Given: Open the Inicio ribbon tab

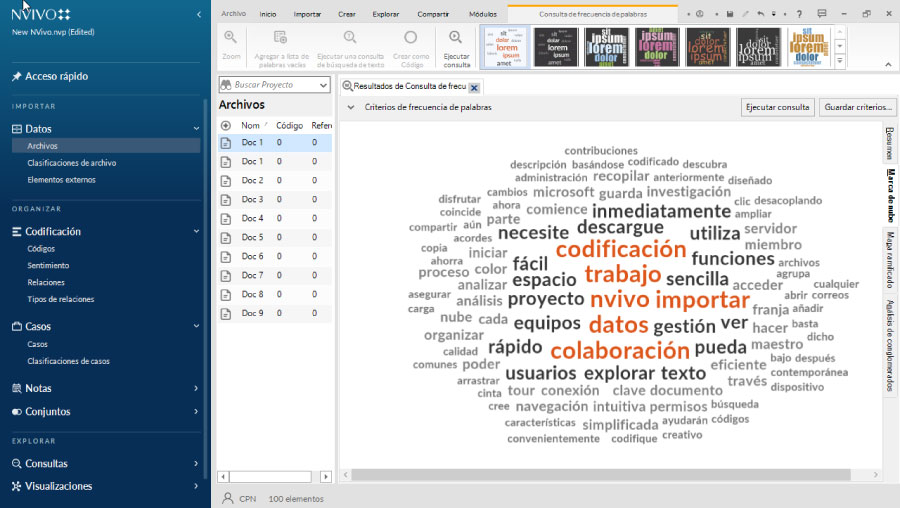Looking at the screenshot, I should coord(267,14).
